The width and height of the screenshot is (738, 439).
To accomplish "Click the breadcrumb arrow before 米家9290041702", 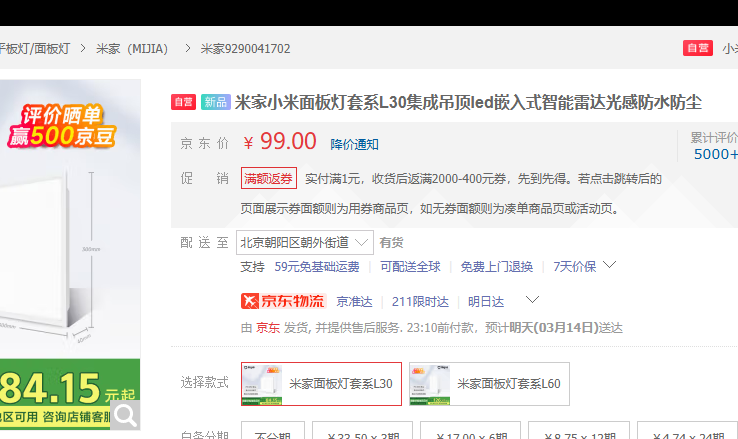I will point(188,48).
